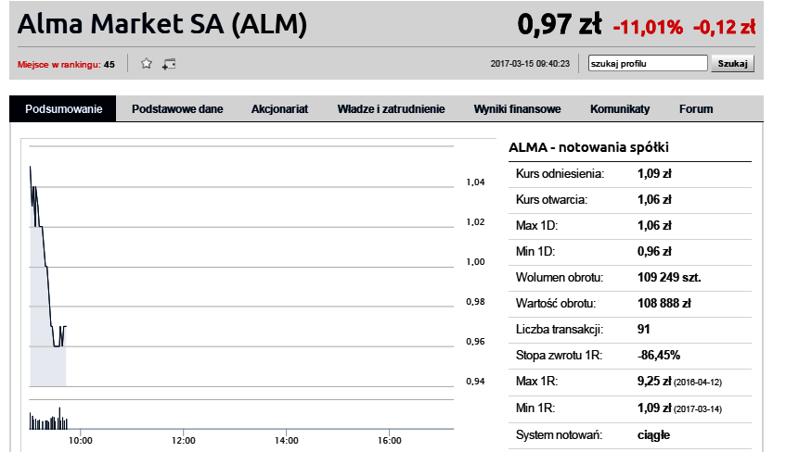Viewport: 786px width, 452px height.
Task: Open the Komunikaty tab
Action: point(620,109)
